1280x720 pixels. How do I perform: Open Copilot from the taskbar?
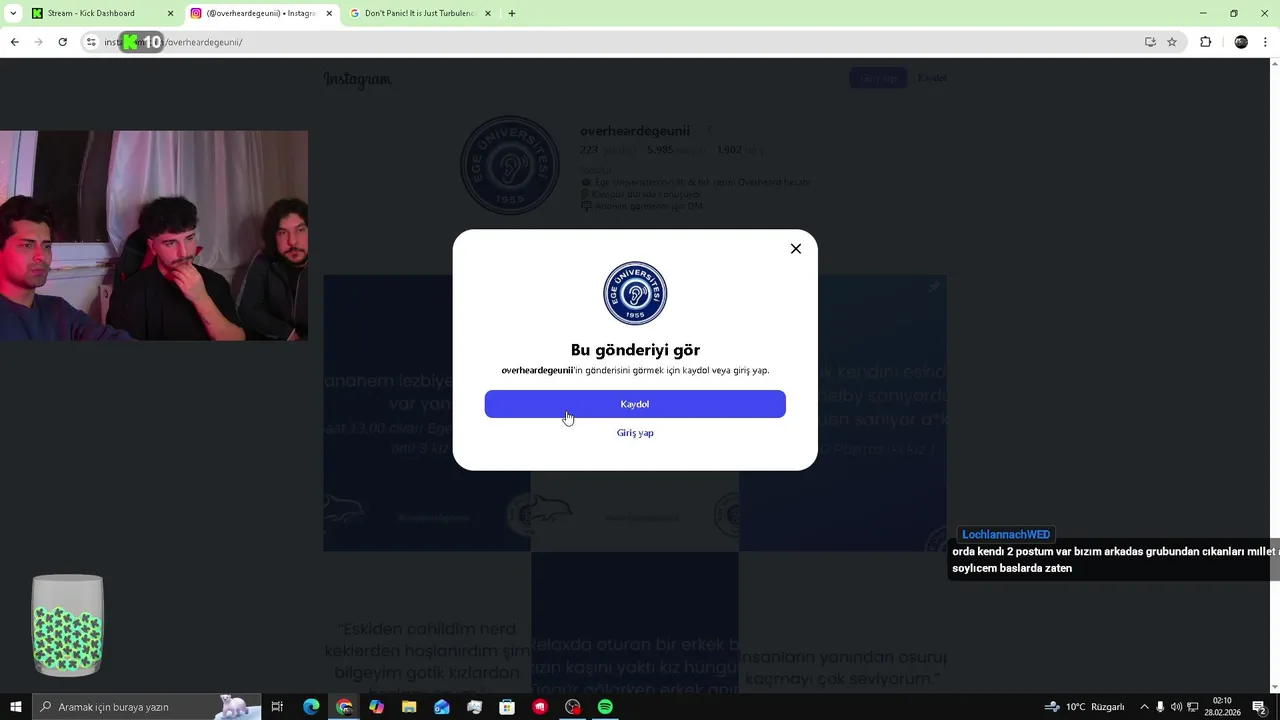(x=376, y=707)
